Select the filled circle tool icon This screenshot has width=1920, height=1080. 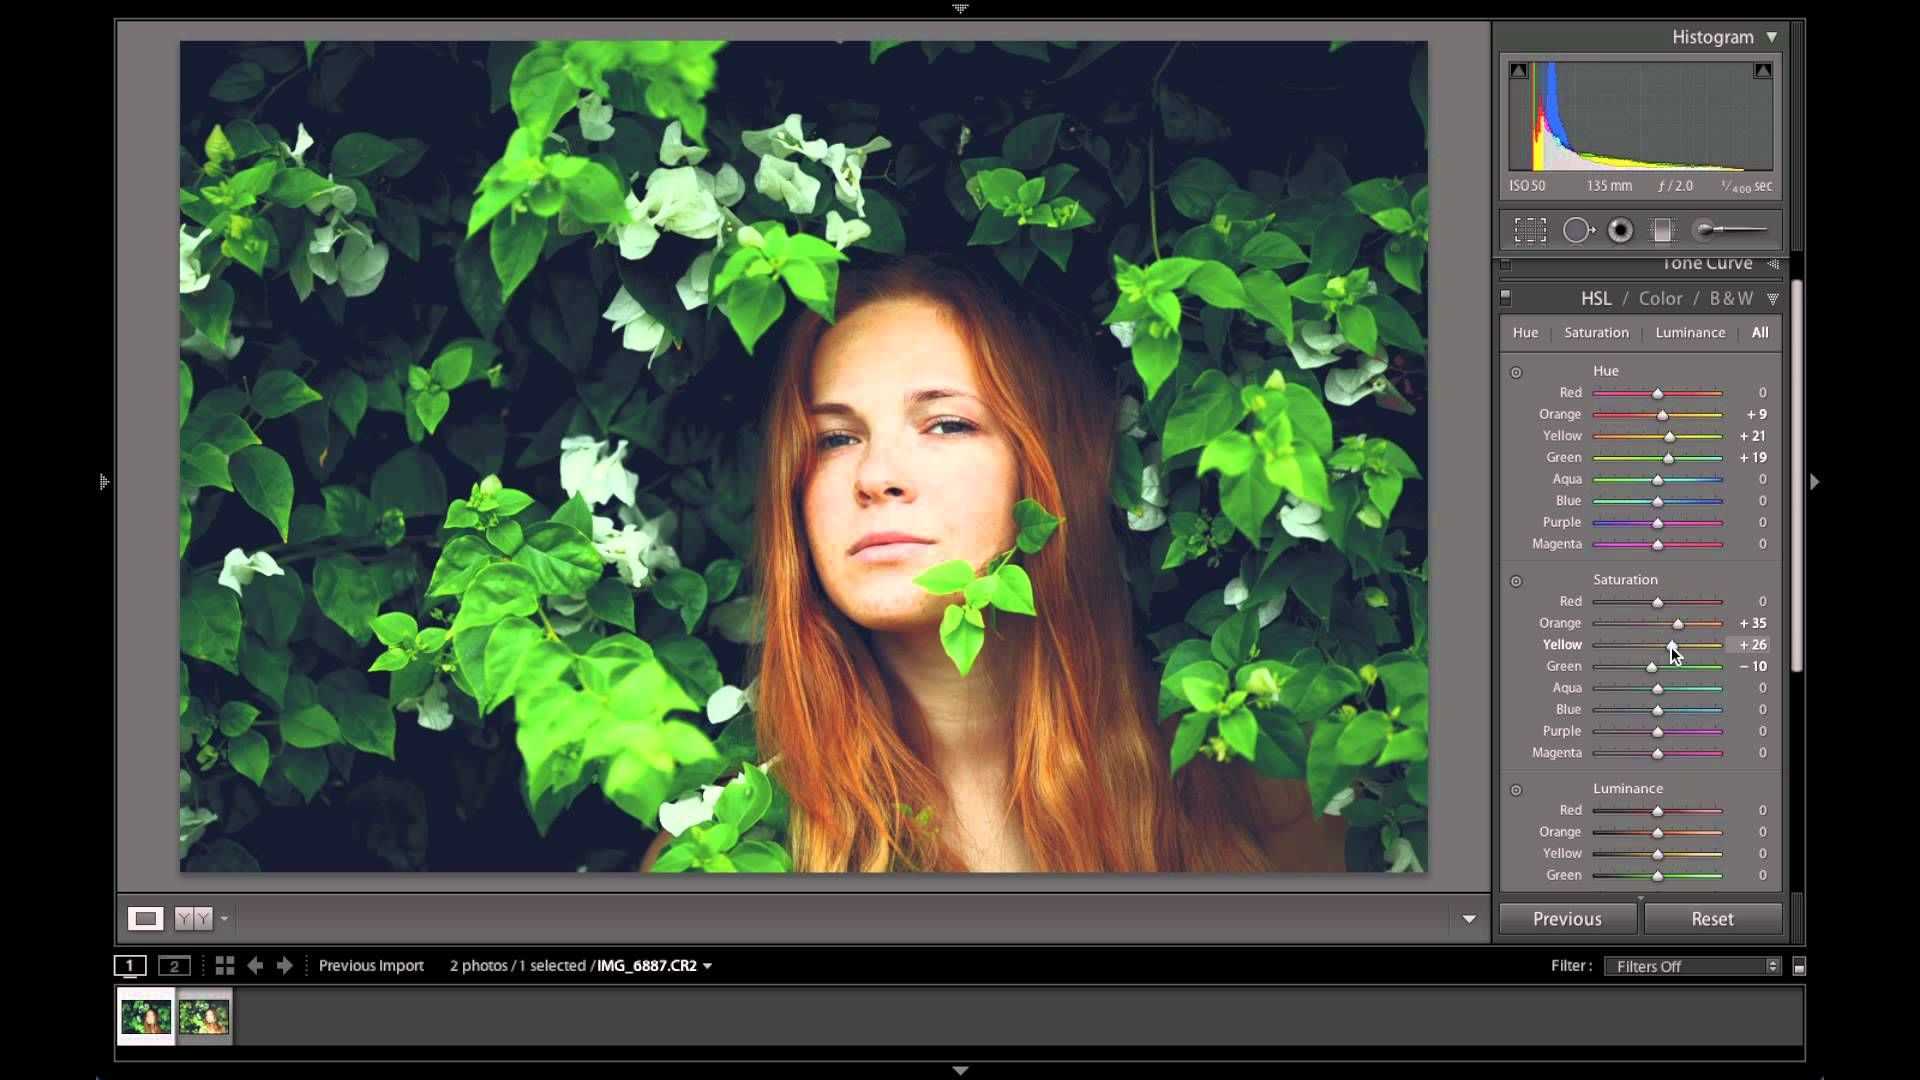pyautogui.click(x=1619, y=229)
